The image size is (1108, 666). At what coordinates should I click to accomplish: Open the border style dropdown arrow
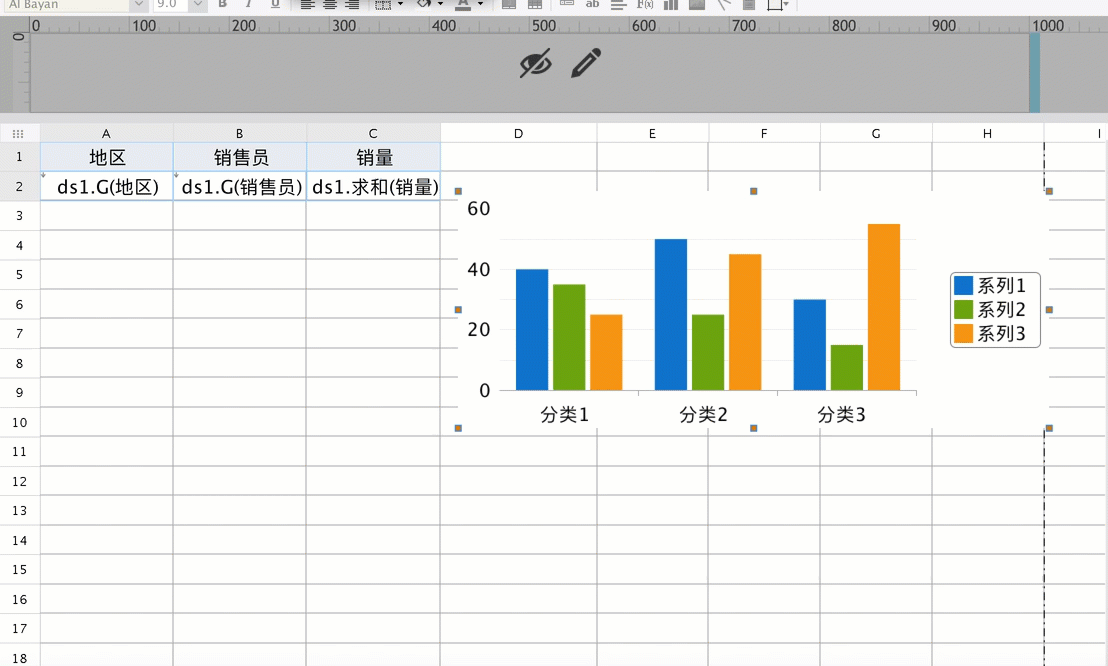pyautogui.click(x=401, y=4)
